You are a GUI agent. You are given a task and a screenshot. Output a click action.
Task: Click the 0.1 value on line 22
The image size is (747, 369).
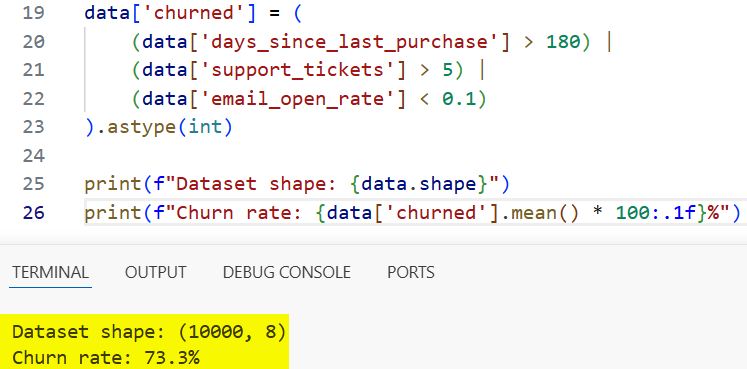click(459, 99)
